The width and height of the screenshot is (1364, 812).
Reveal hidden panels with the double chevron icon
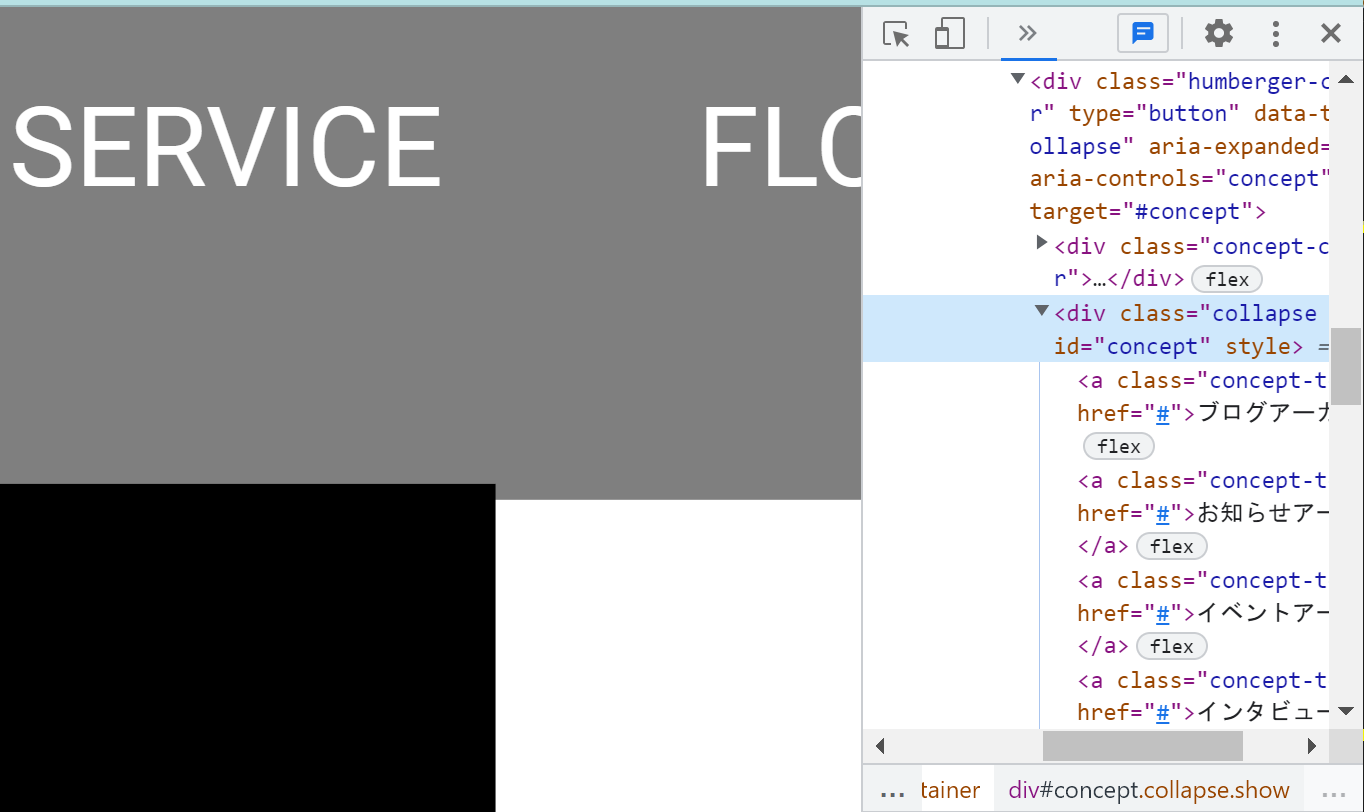click(1028, 33)
